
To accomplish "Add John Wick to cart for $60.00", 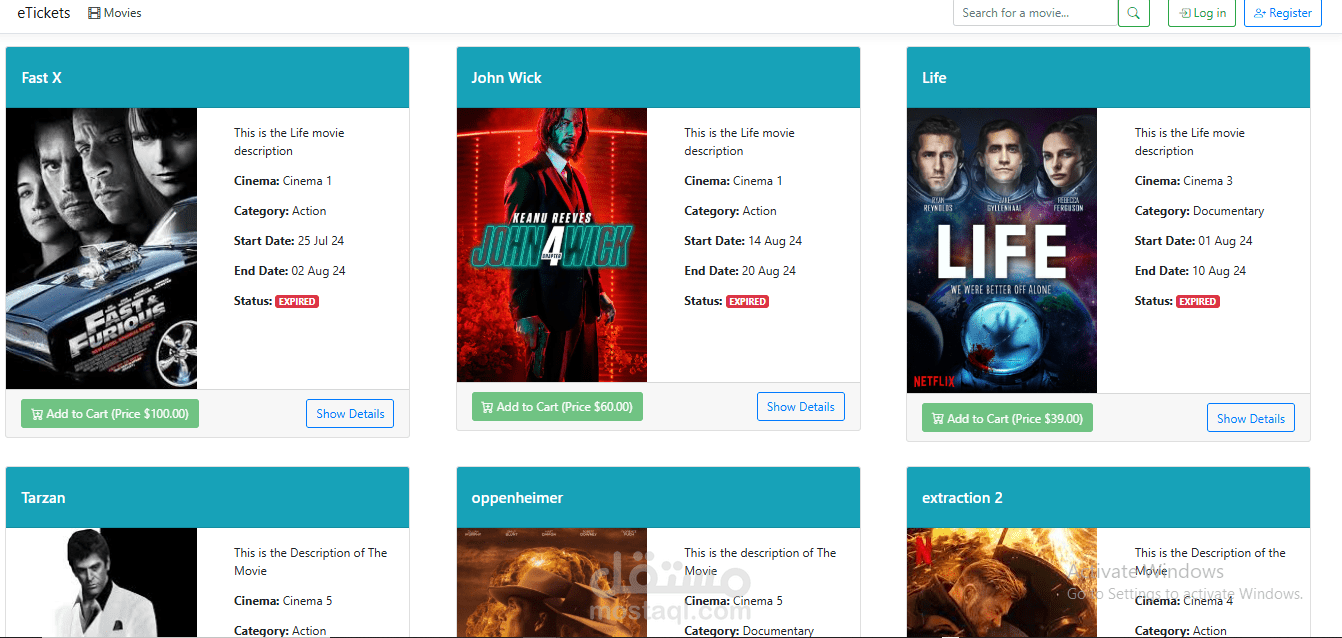I will click(x=557, y=407).
